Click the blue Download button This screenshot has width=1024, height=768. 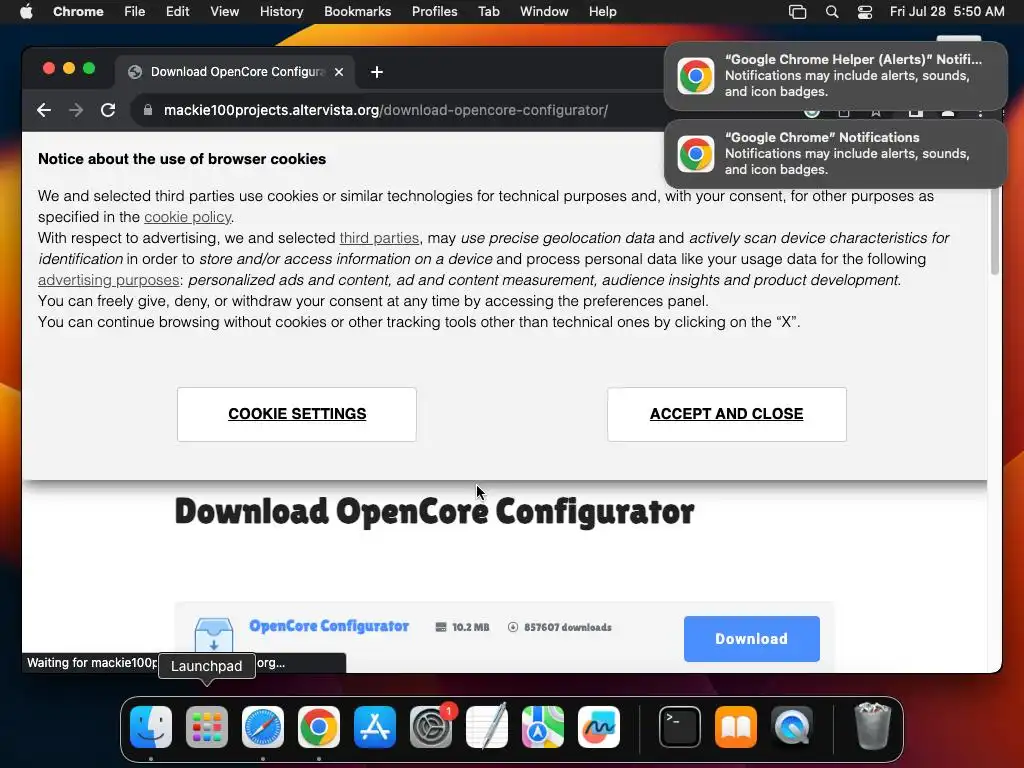[x=752, y=639]
